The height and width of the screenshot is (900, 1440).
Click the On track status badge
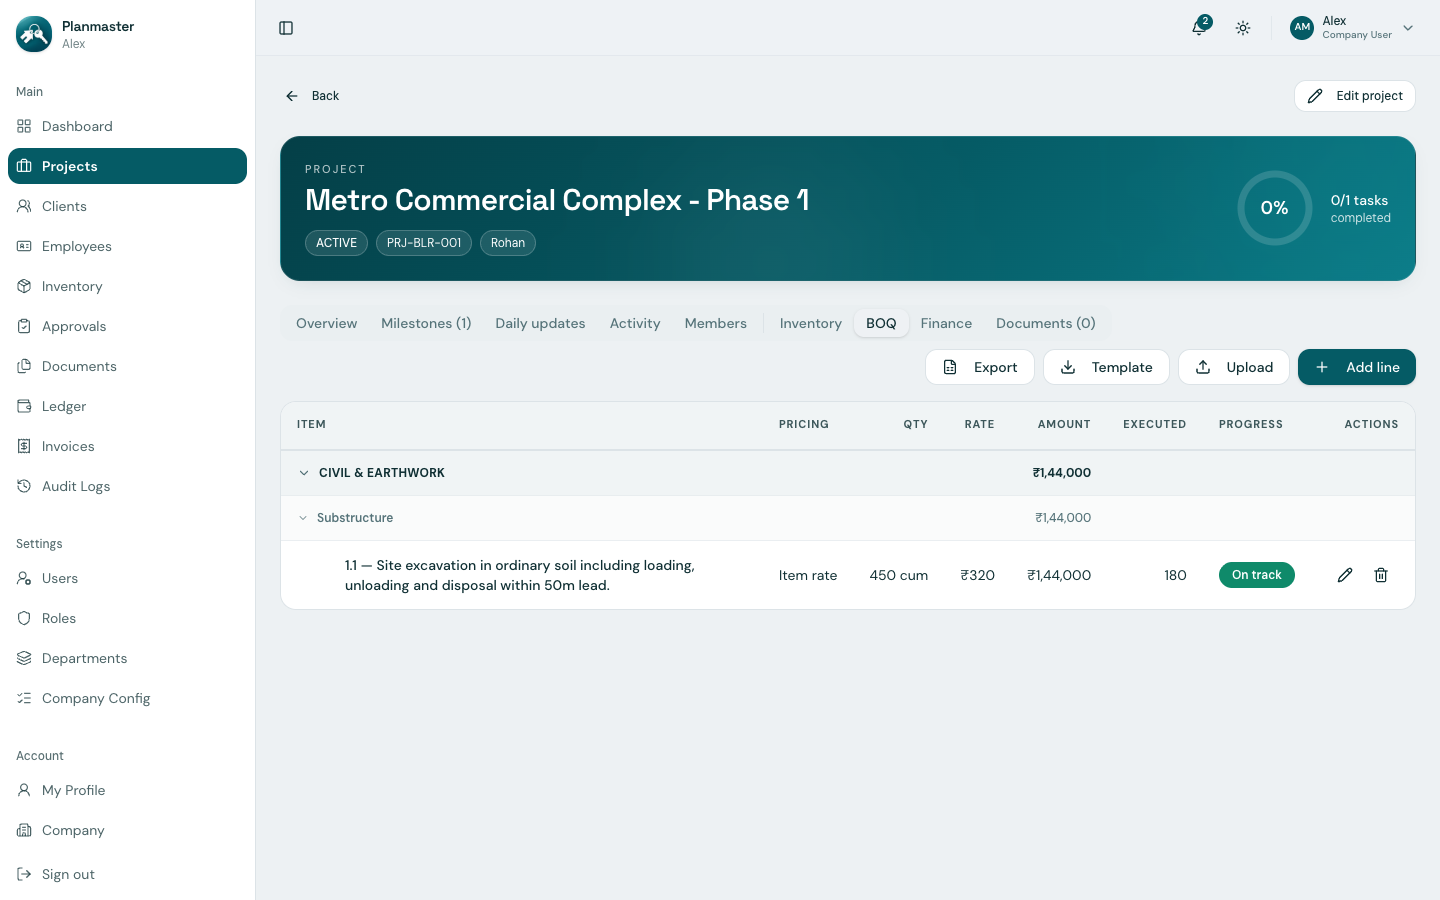click(x=1257, y=575)
